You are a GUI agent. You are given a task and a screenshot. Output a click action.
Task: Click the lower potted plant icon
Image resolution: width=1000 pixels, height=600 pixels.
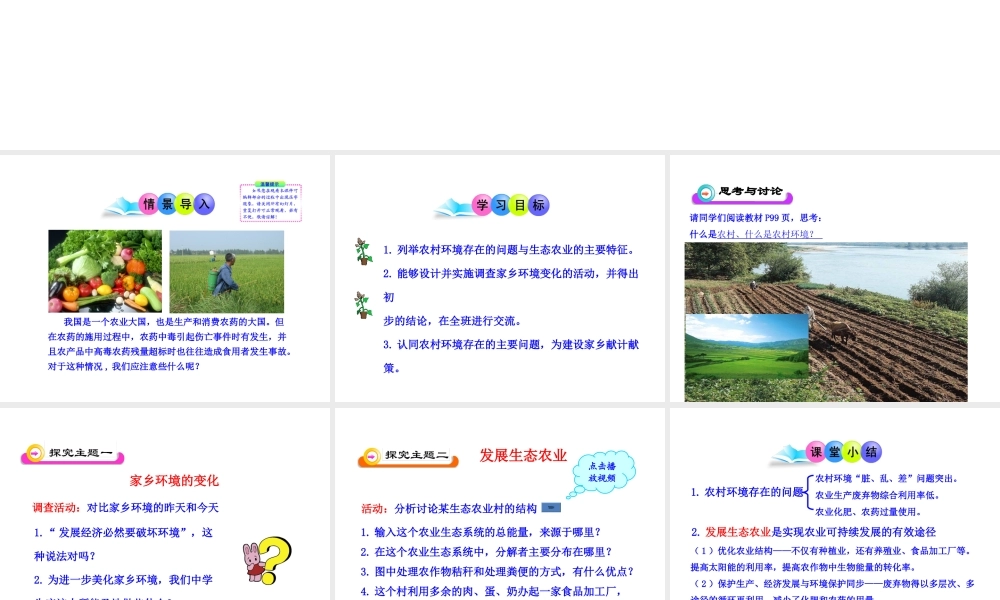pyautogui.click(x=364, y=305)
